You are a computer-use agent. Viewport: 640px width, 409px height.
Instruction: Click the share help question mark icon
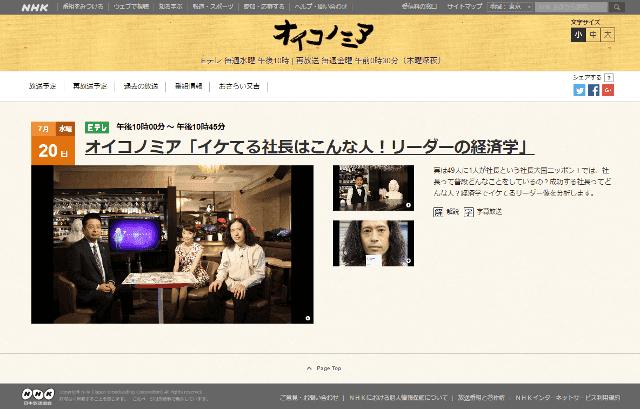tap(610, 77)
